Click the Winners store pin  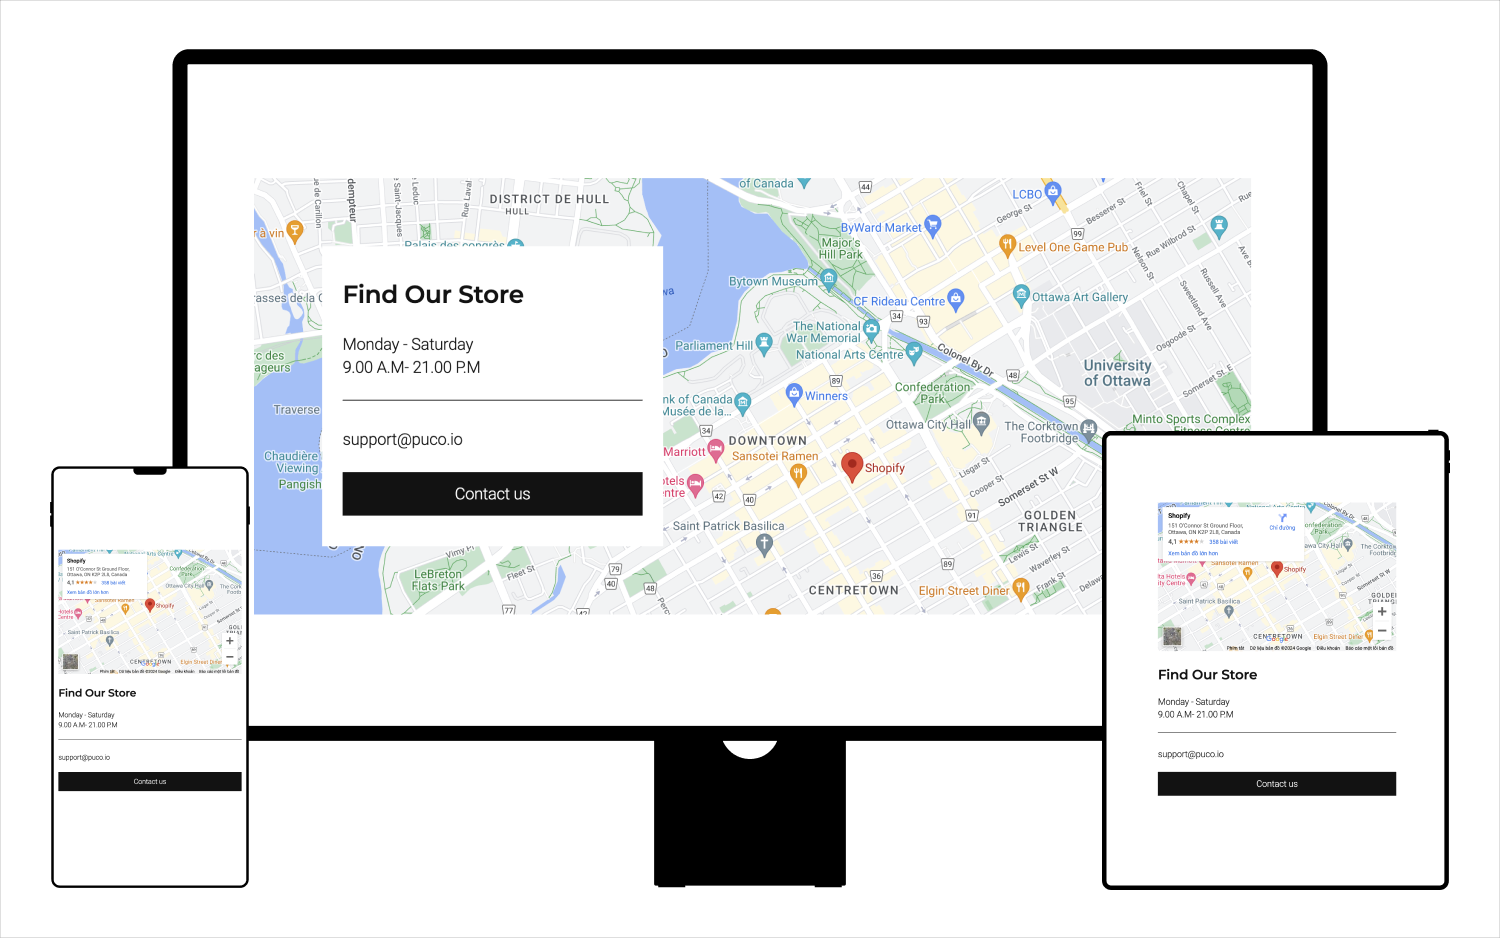(x=794, y=393)
